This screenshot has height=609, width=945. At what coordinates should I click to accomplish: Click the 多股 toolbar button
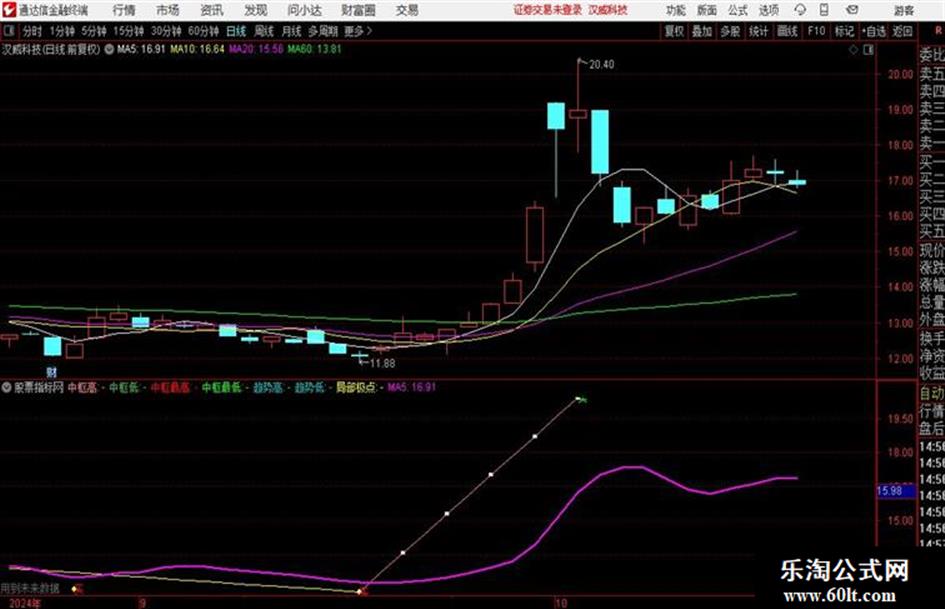[x=730, y=31]
